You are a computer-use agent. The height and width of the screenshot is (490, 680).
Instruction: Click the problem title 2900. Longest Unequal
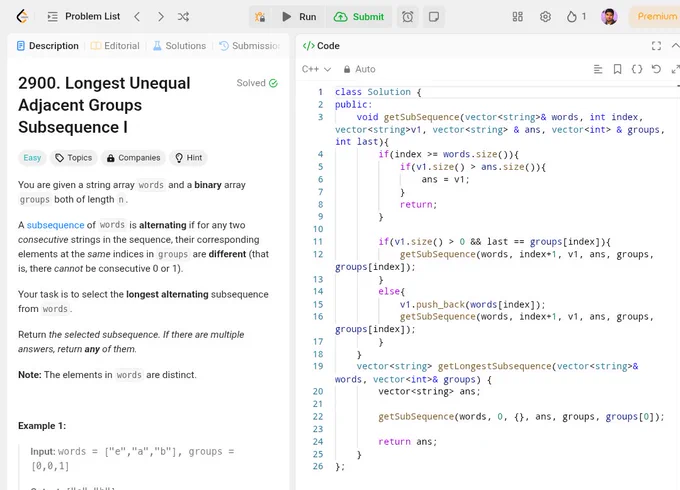point(104,105)
